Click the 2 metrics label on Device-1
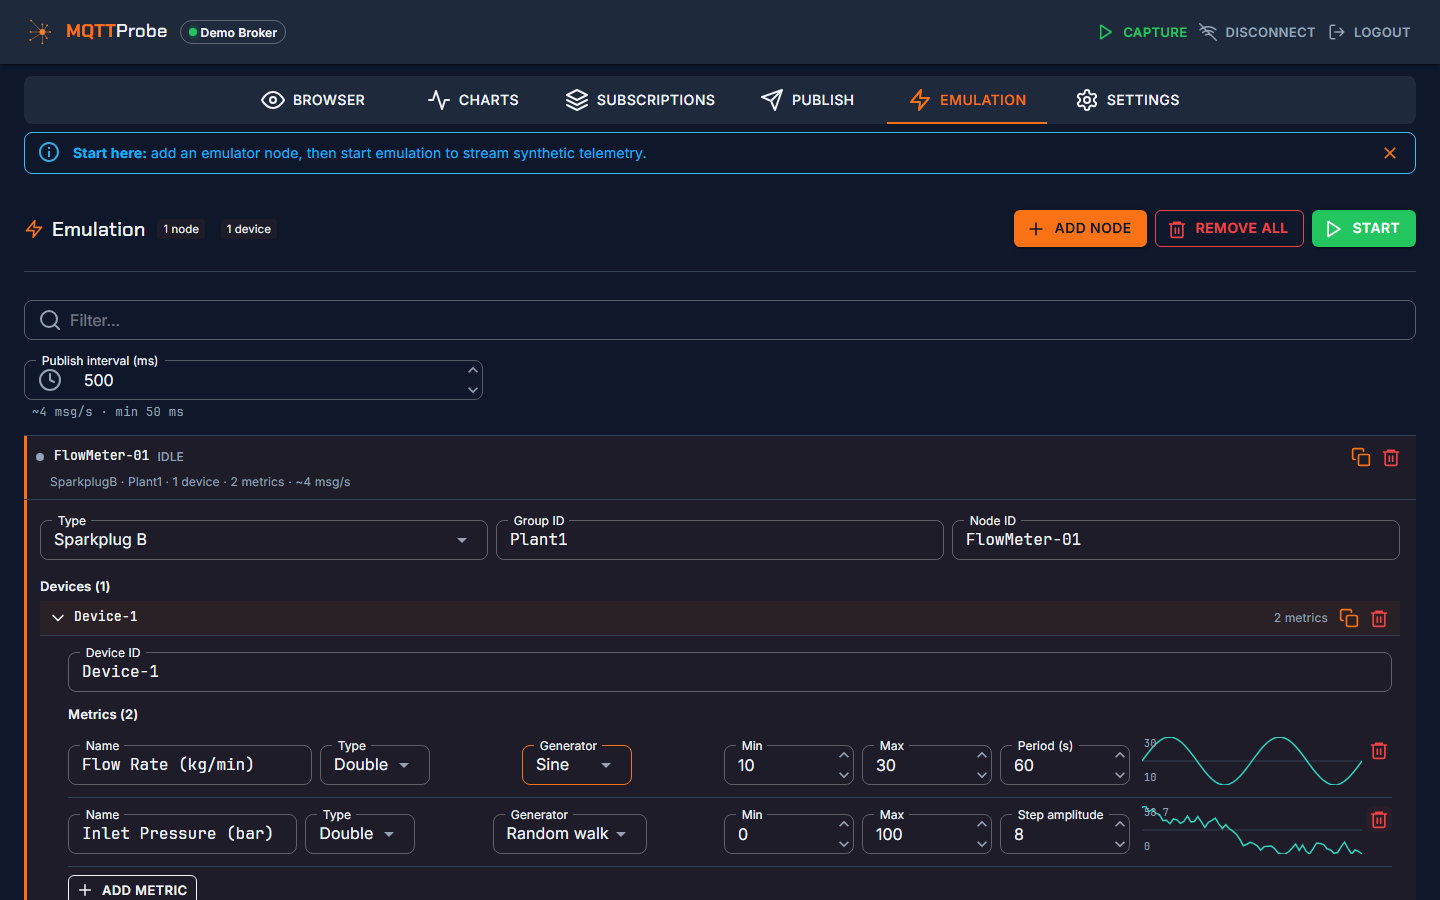The width and height of the screenshot is (1440, 900). [1300, 618]
